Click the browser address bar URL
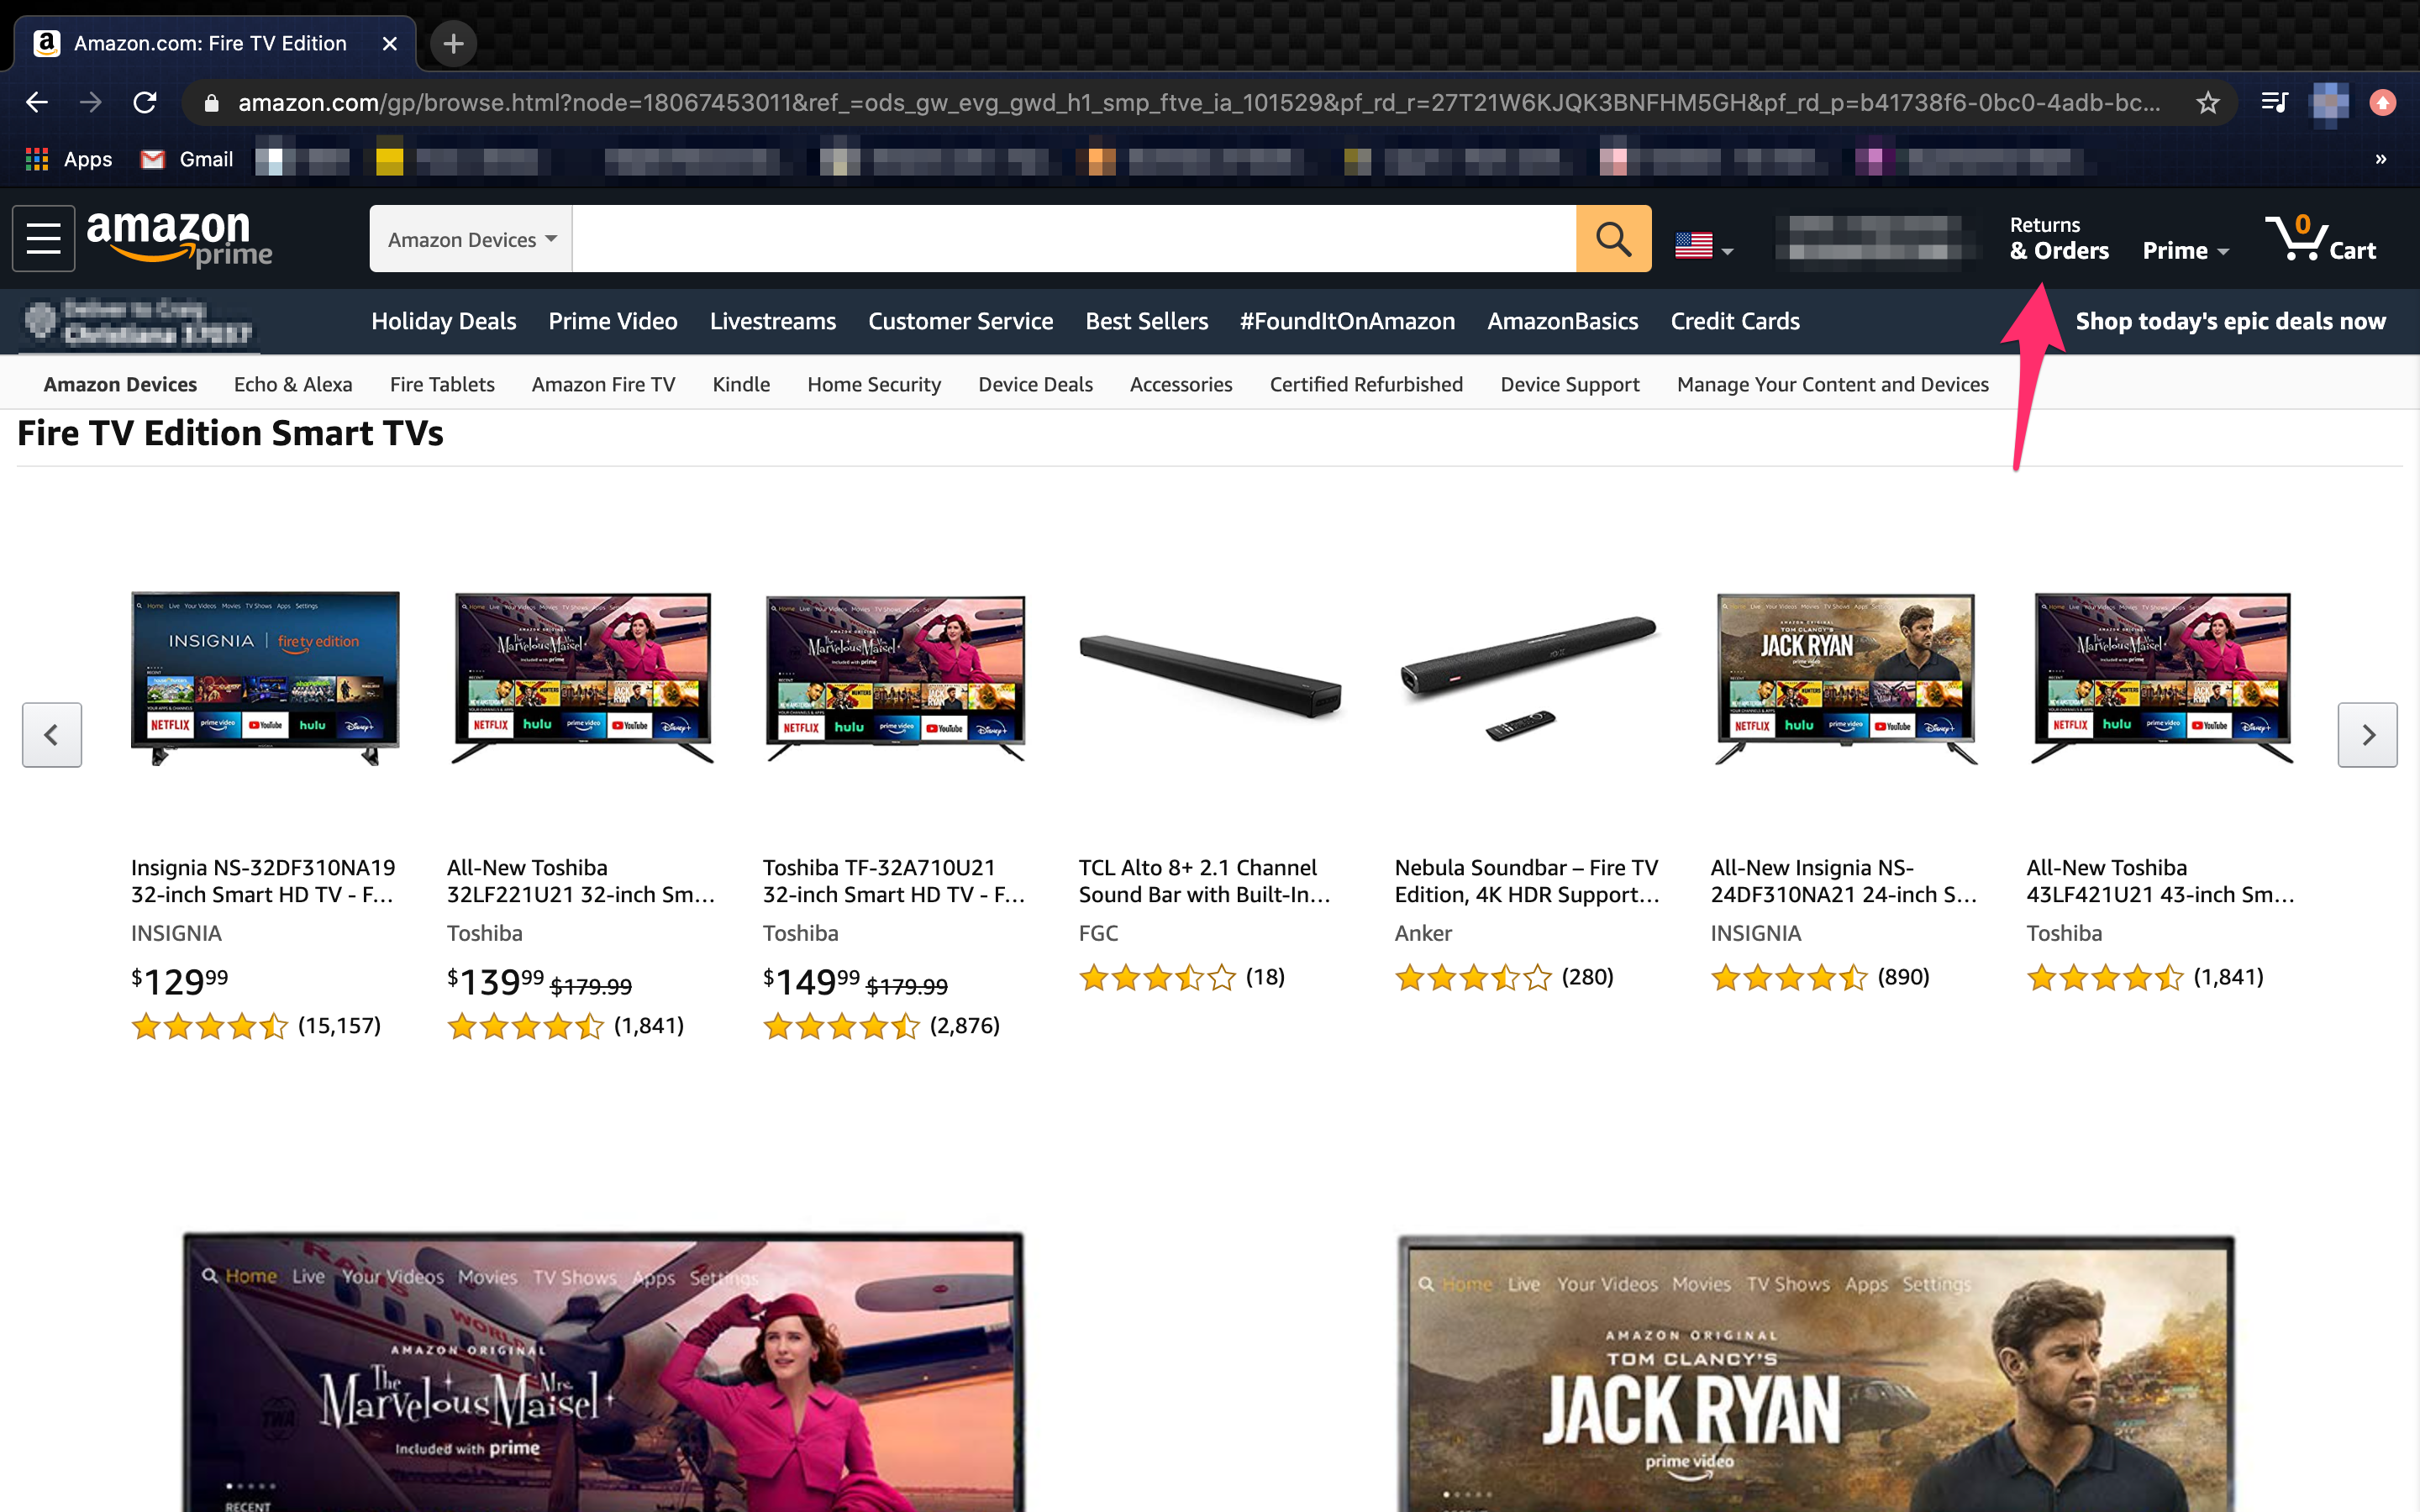This screenshot has height=1512, width=2420. point(1199,102)
